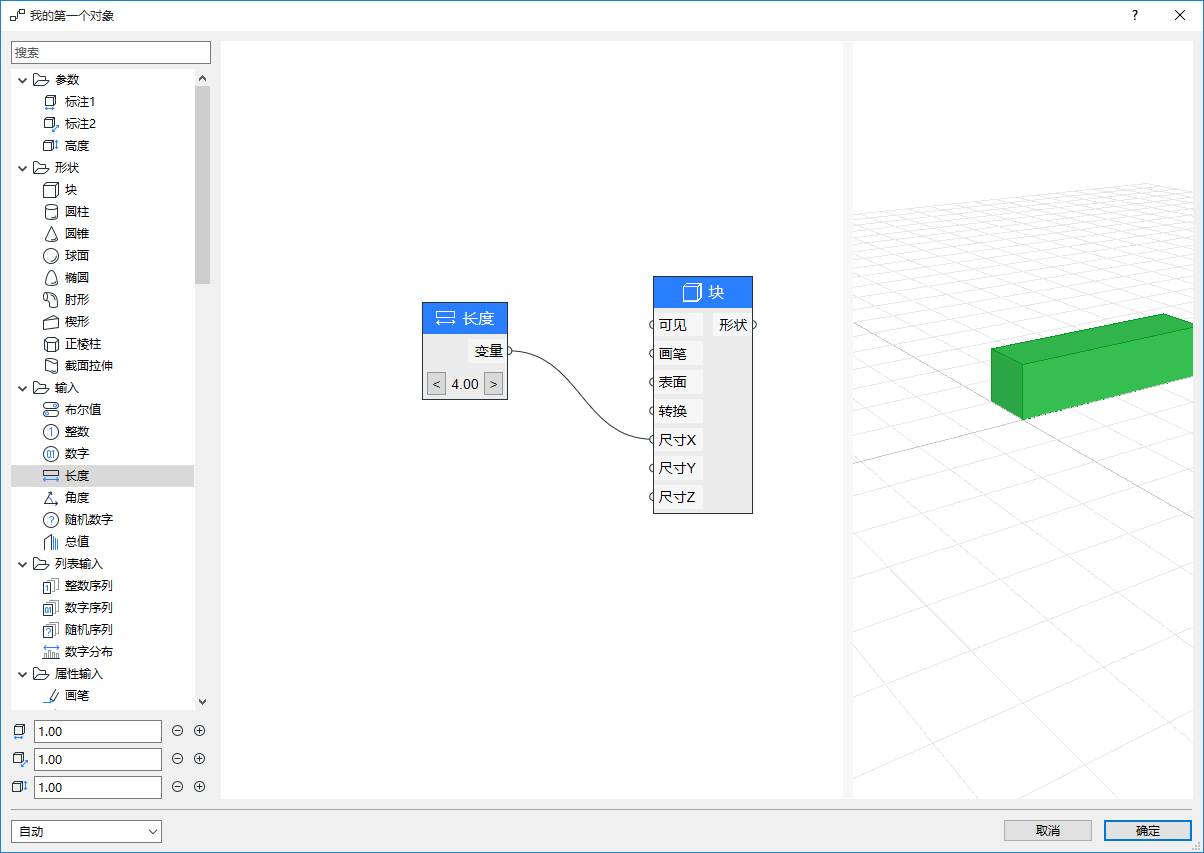Click the library scrollbar up arrow
The image size is (1204, 853).
203,78
